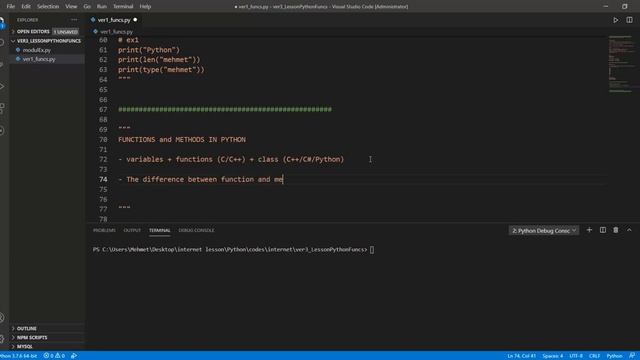Maximize the panel with the up chevron
The height and width of the screenshot is (360, 640).
click(629, 230)
